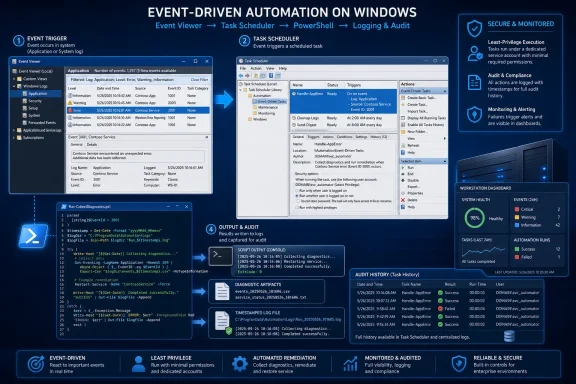Viewport: 576px width, 384px height.
Task: Click the red Error icon in the selected event row
Action: 70,110
